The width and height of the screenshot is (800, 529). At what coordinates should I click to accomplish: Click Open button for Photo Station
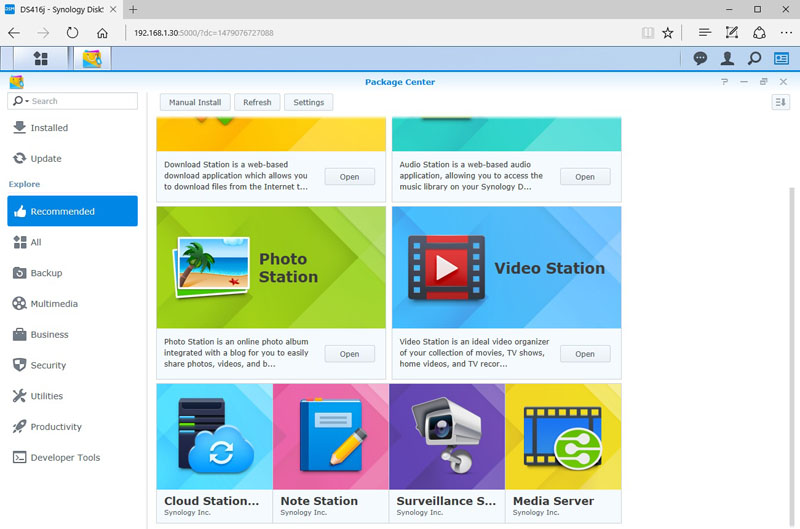tap(349, 354)
